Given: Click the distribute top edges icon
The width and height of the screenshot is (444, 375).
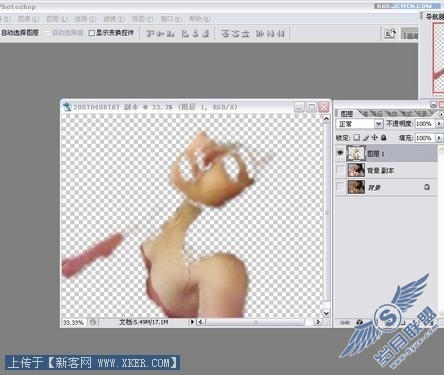Looking at the screenshot, I should tap(226, 33).
